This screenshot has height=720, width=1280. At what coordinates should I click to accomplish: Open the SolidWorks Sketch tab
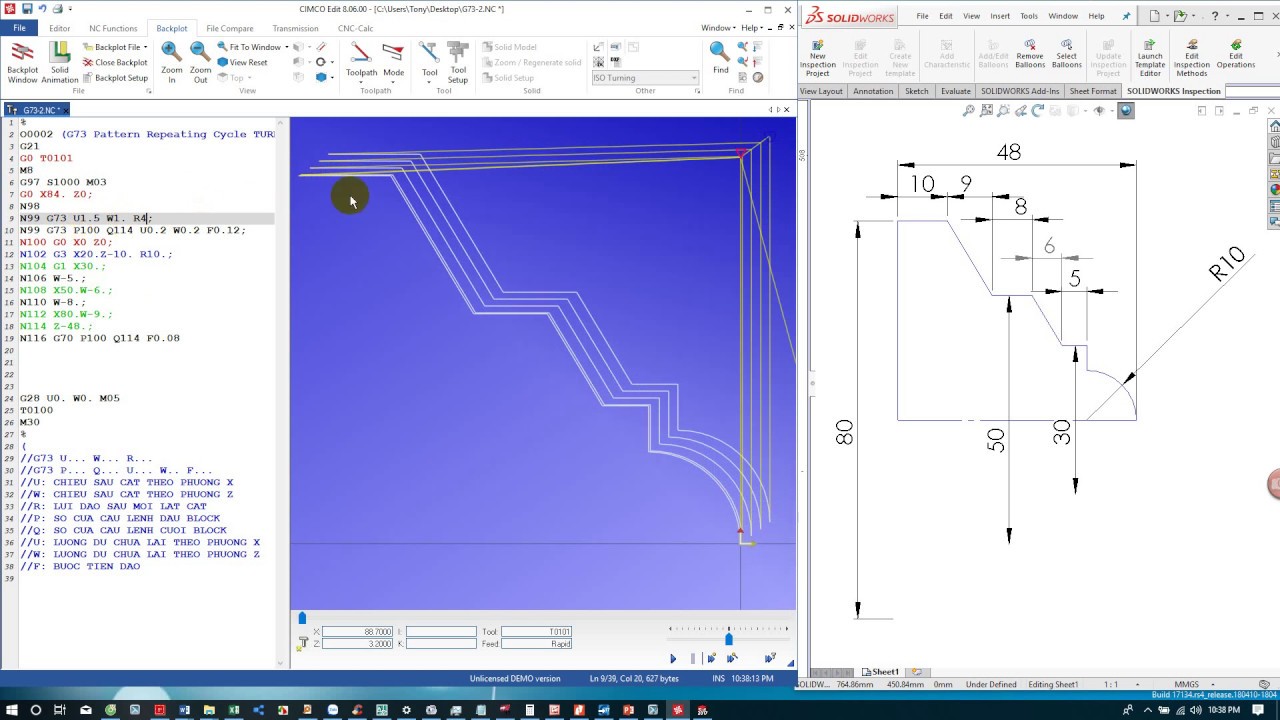[916, 91]
